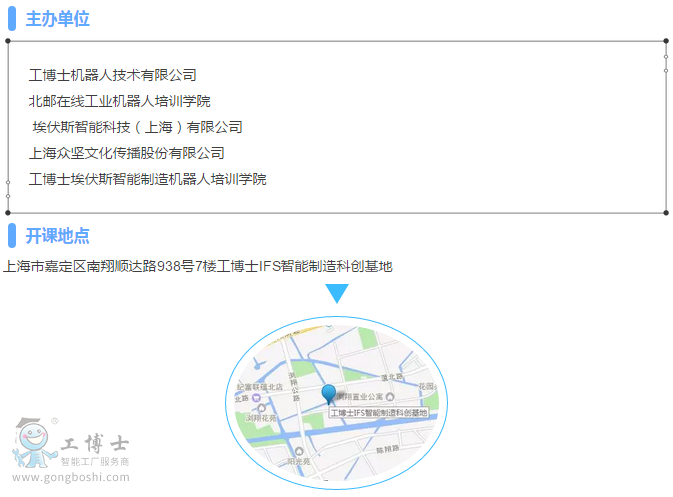Click the 工博士IFS智能制造科创基地 map label
This screenshot has width=673, height=497.
click(378, 412)
